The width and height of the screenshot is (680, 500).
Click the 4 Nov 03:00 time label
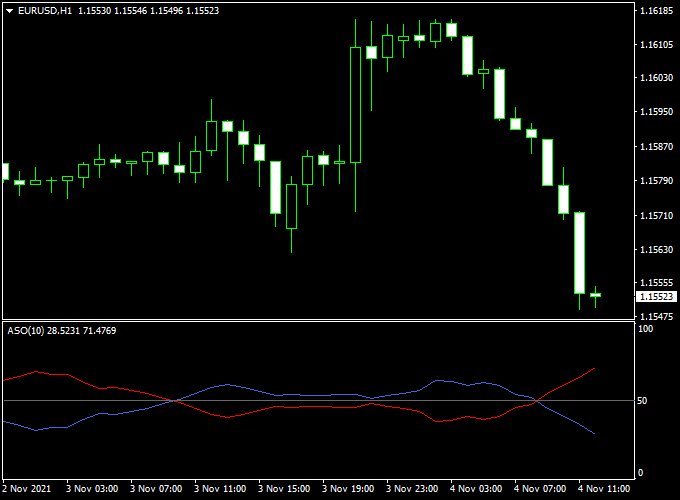click(476, 489)
